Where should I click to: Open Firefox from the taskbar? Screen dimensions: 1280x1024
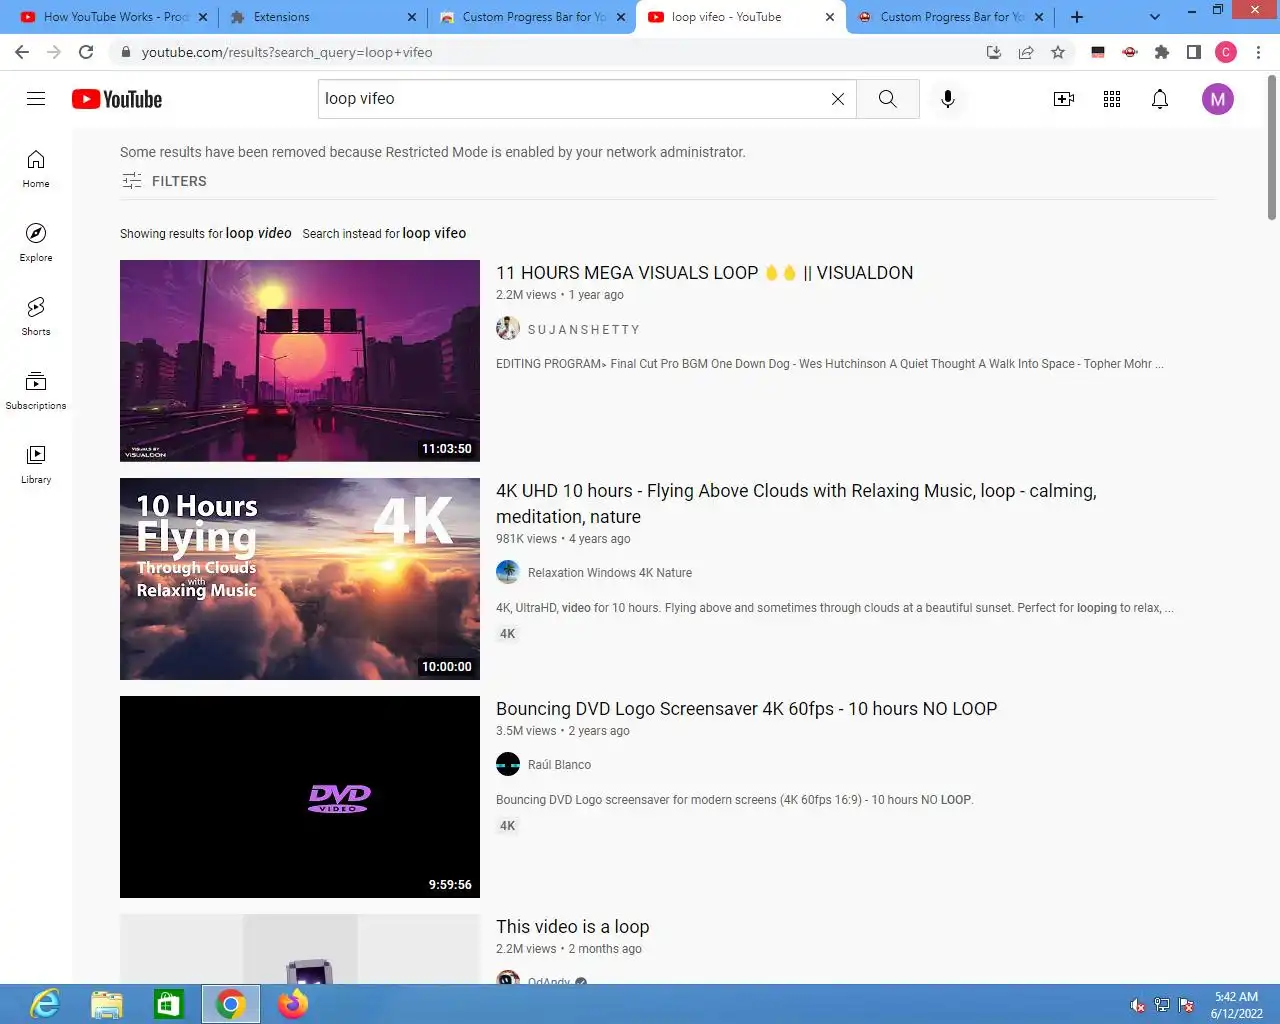[x=293, y=1004]
